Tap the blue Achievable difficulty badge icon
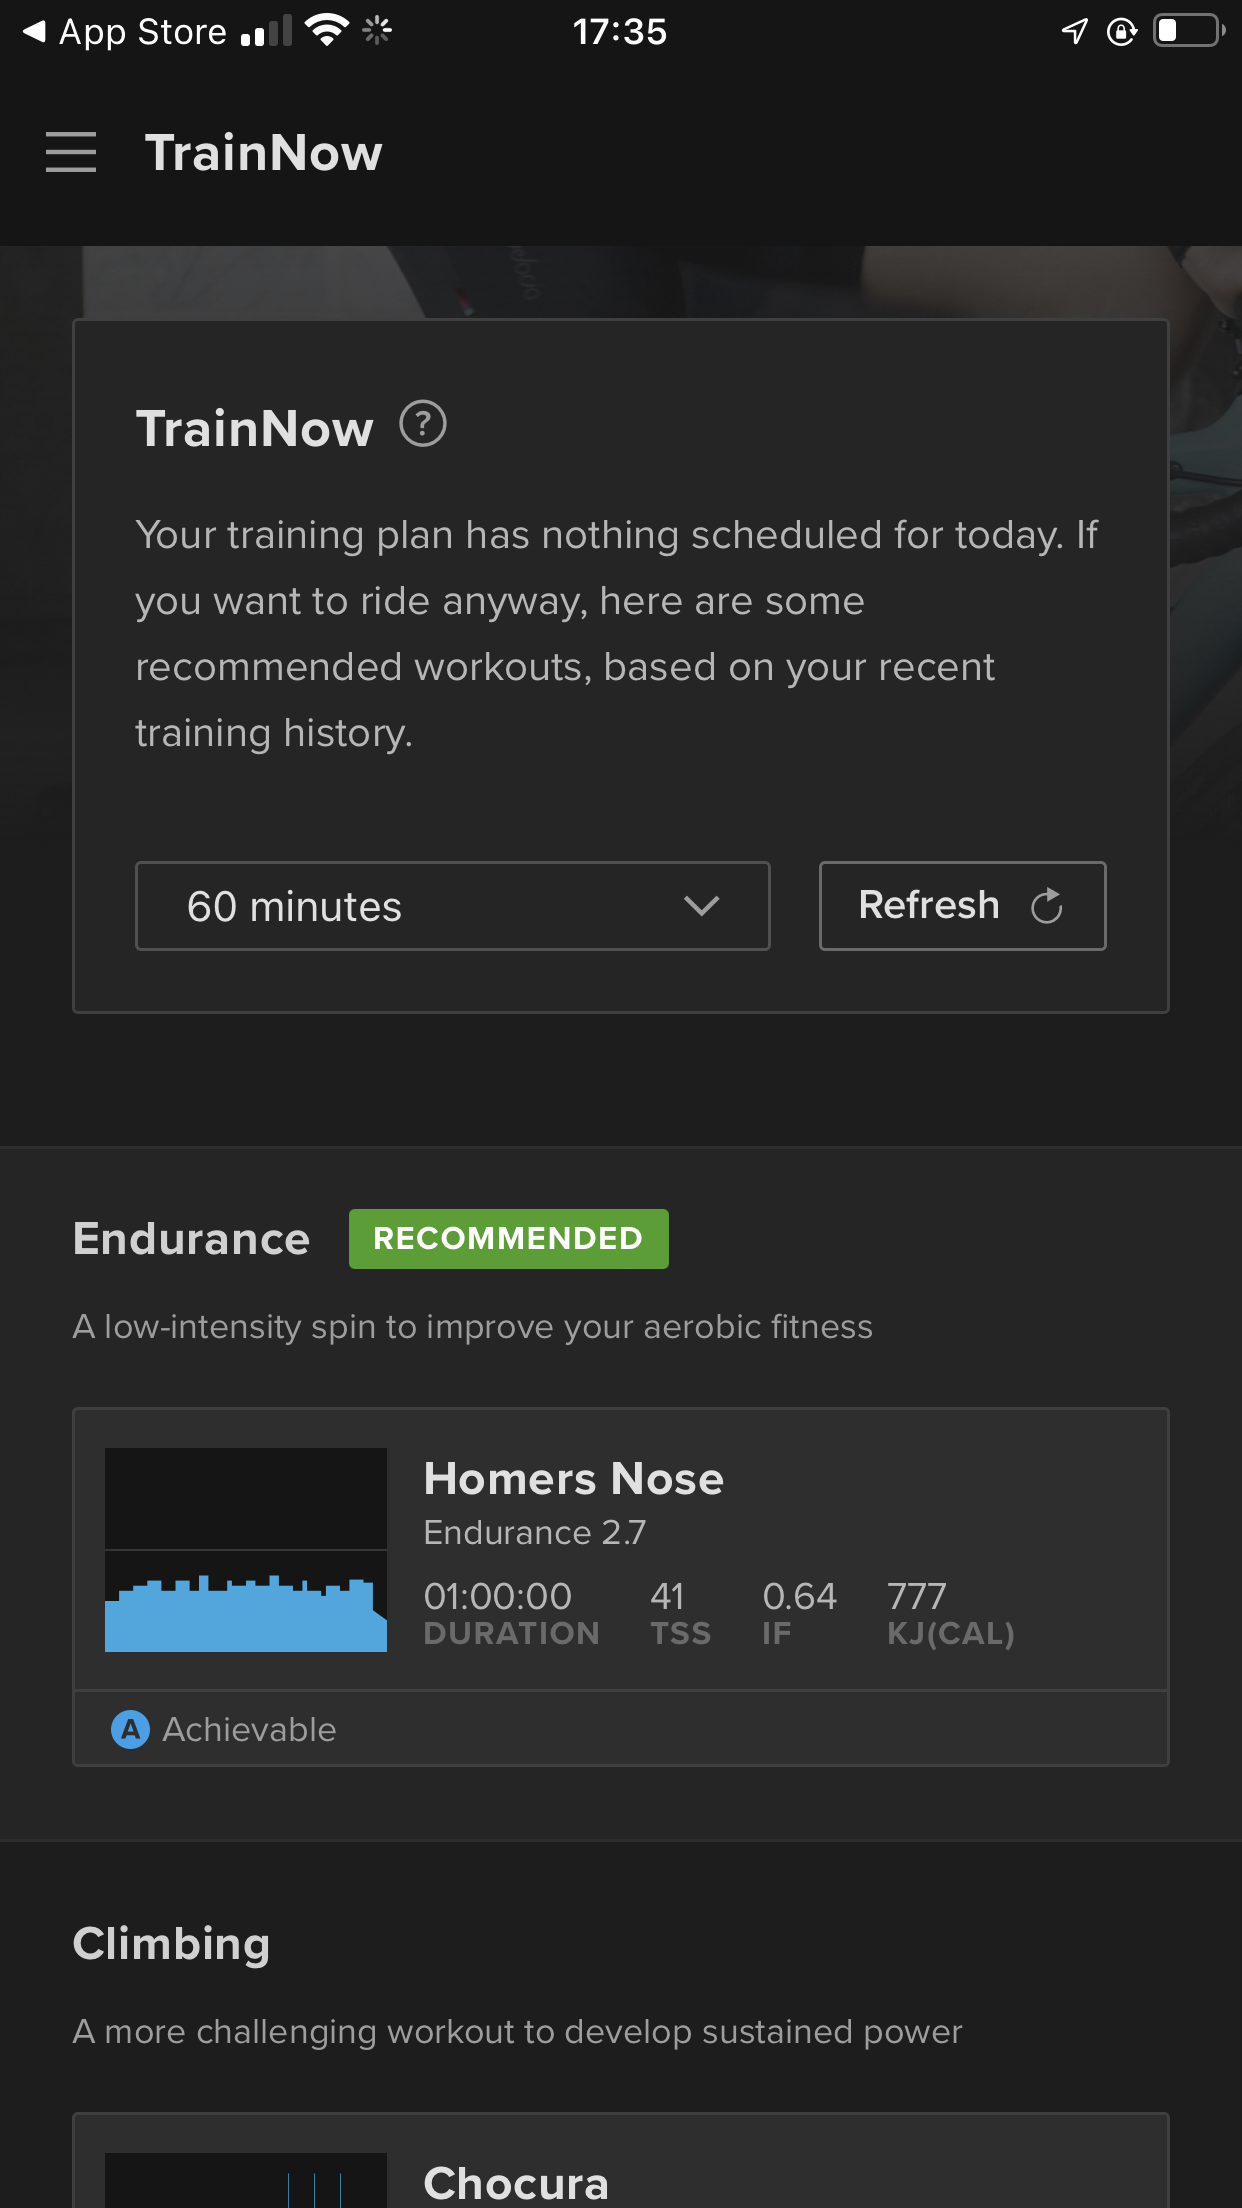The width and height of the screenshot is (1242, 2208). (x=130, y=1729)
